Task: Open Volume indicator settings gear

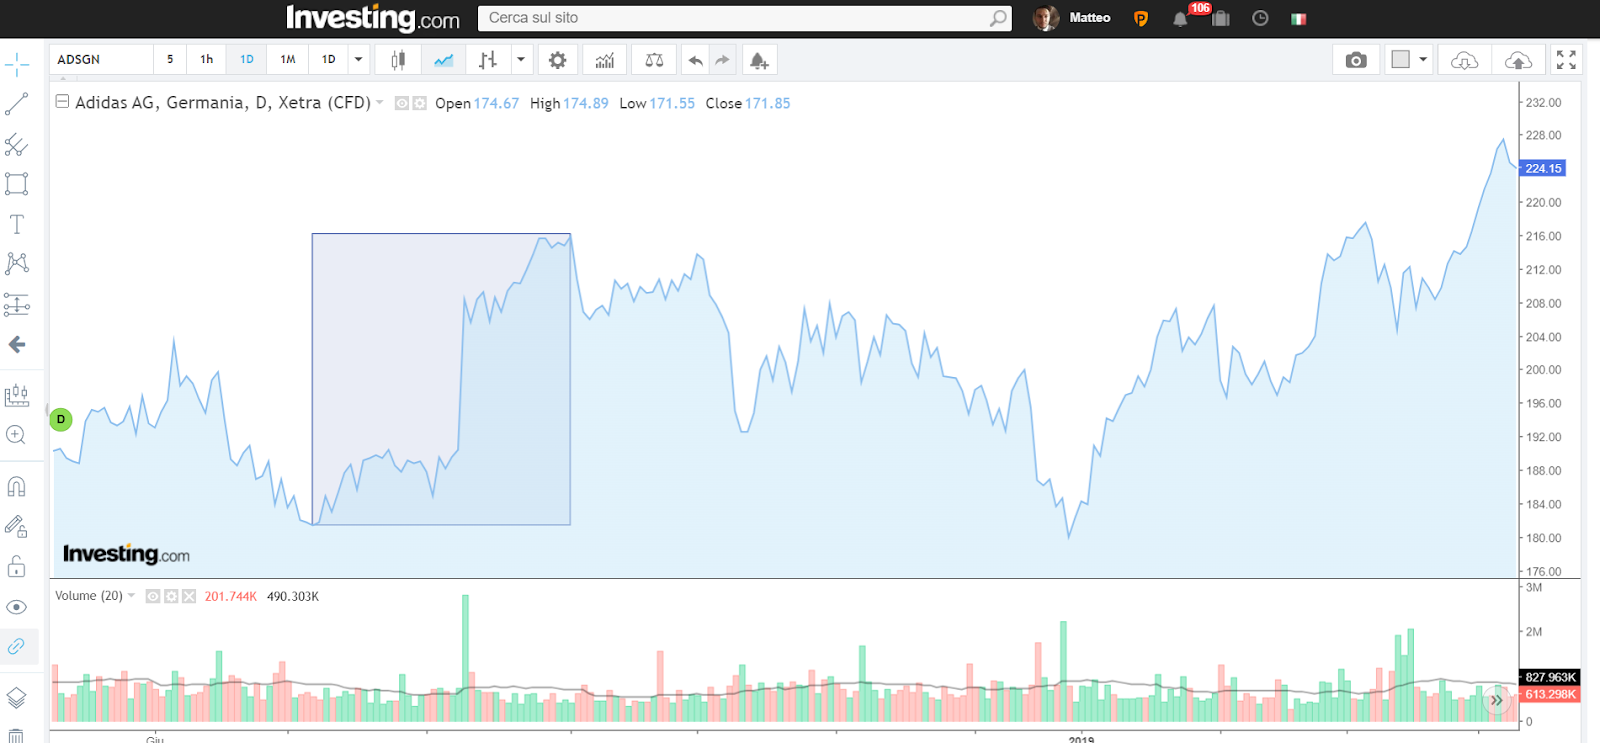Action: click(x=171, y=596)
